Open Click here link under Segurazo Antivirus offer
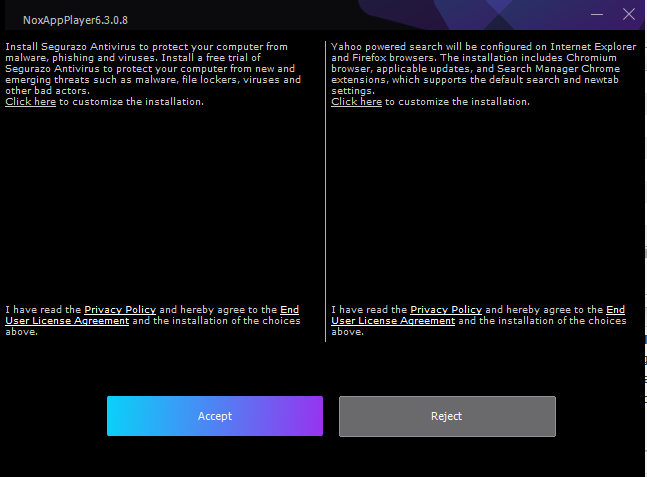Screen dimensions: 647x477 tap(31, 102)
